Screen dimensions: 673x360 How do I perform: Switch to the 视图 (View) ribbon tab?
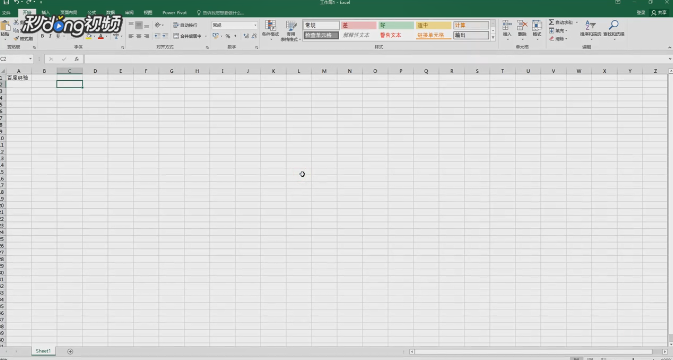148,12
